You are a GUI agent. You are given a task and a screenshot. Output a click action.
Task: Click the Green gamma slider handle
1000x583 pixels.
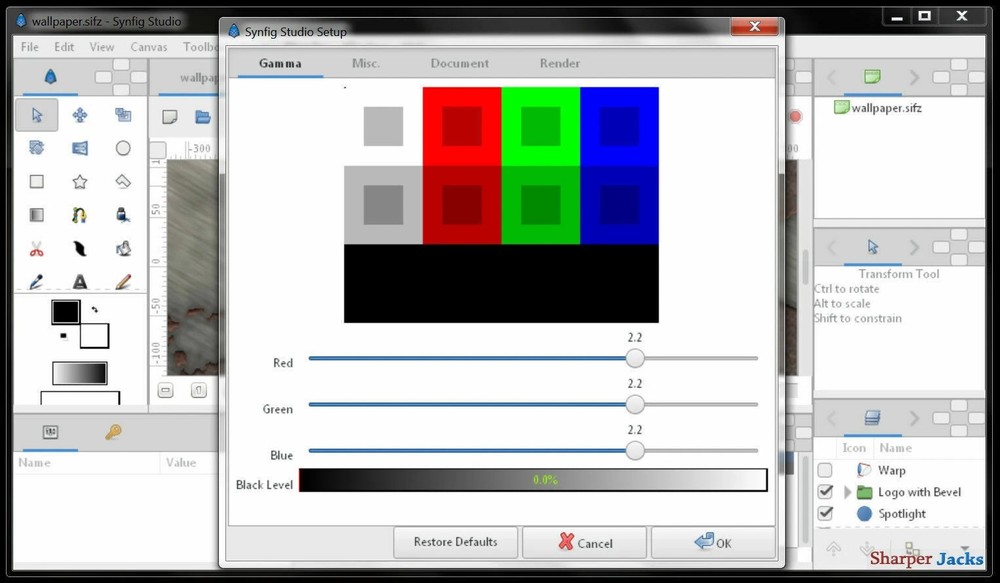[635, 404]
